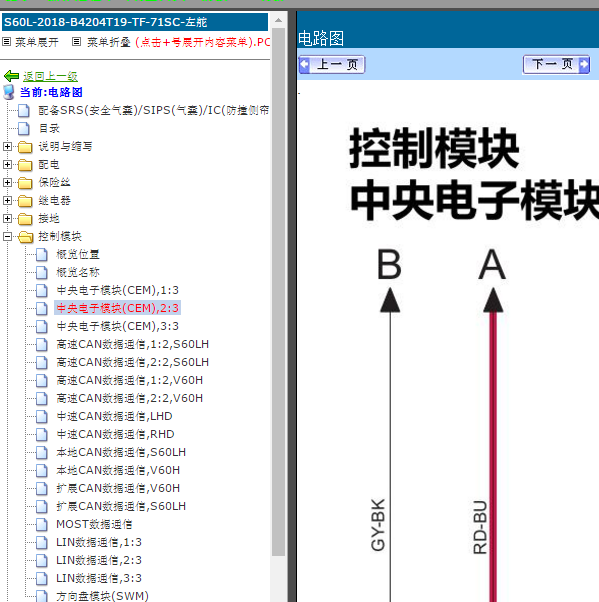The width and height of the screenshot is (599, 602).
Task: Click the GY-BK wire label
Action: pos(378,525)
